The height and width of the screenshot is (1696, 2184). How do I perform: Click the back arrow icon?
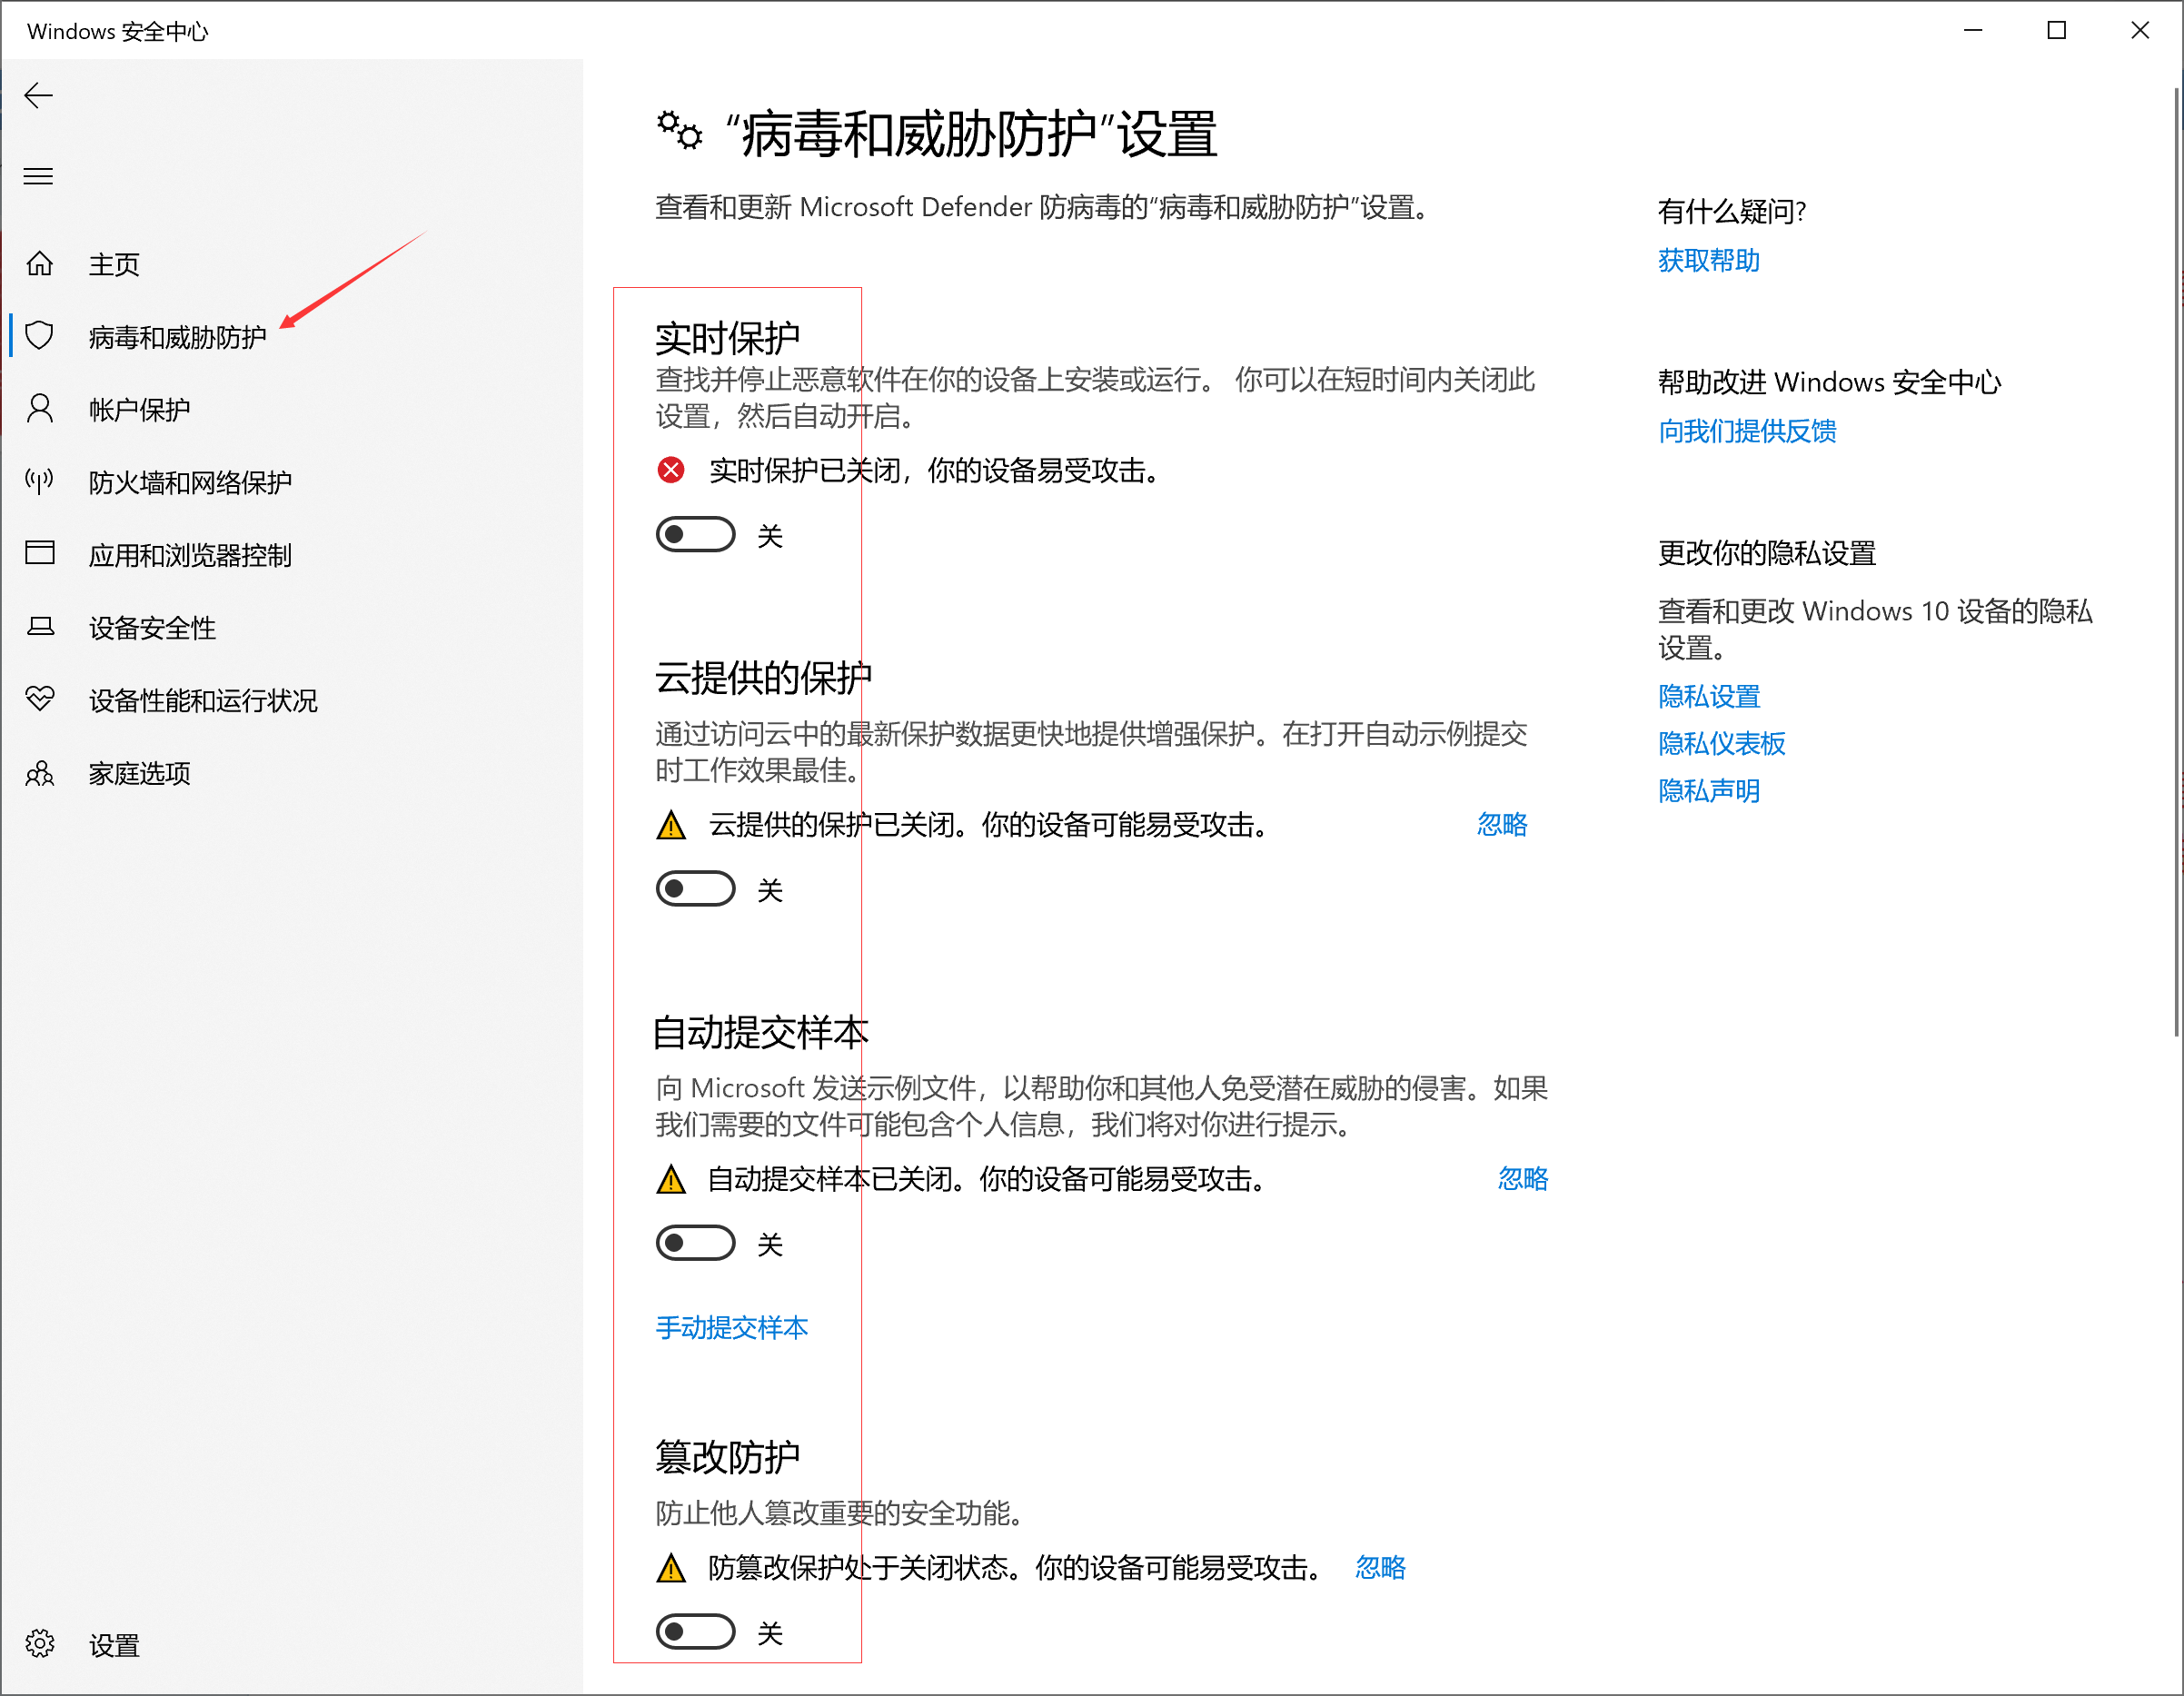click(x=39, y=96)
